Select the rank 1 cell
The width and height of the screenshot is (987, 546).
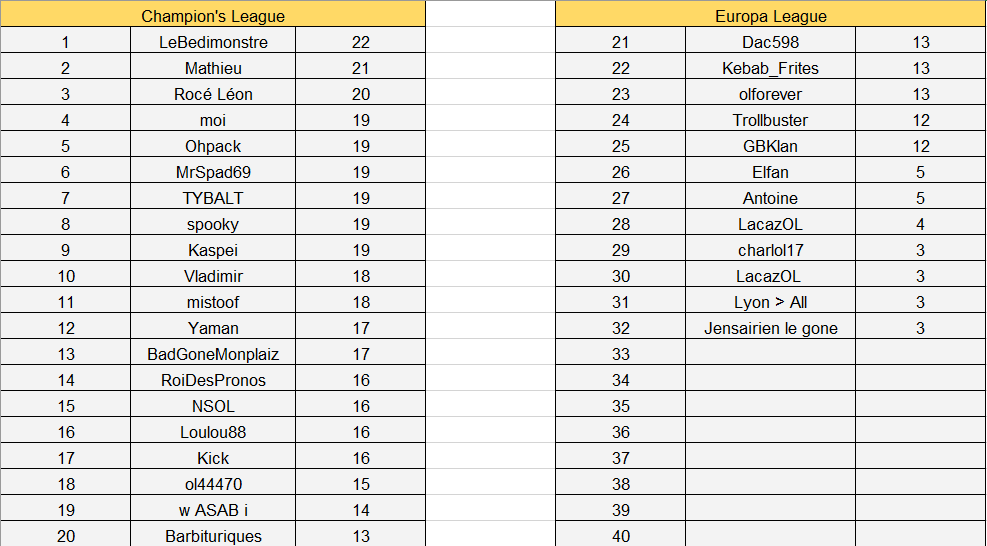[x=66, y=42]
